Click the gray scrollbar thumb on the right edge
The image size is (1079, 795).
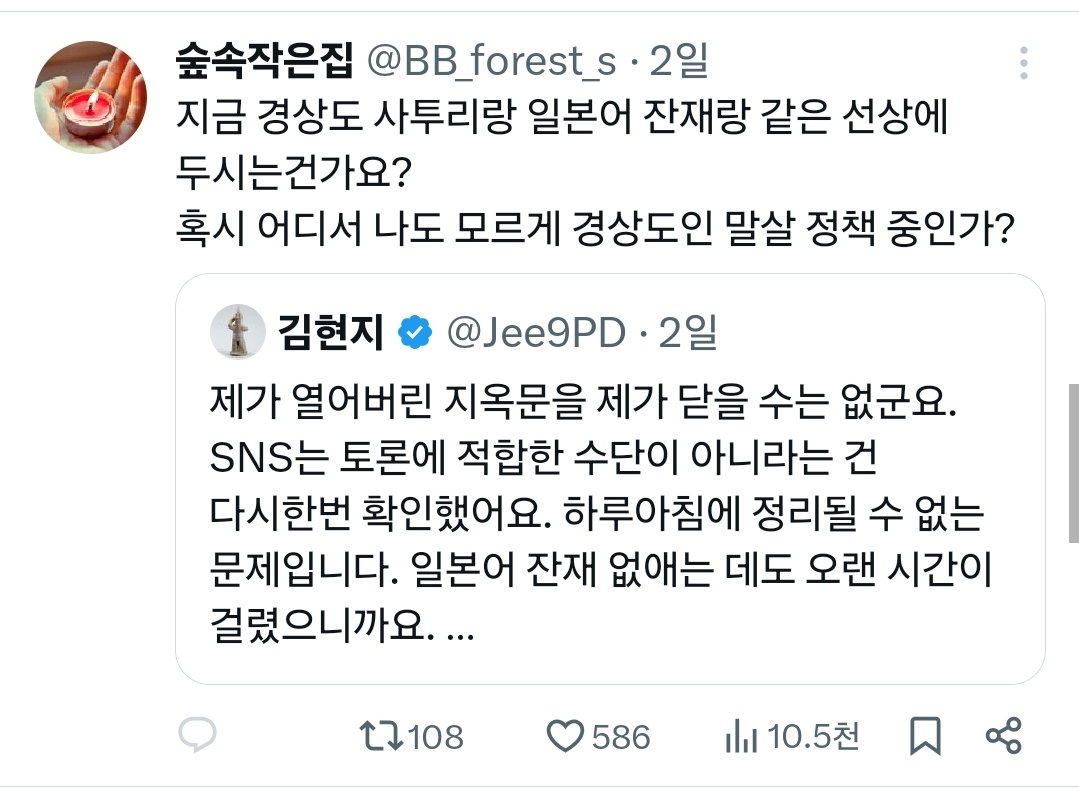coord(1073,463)
